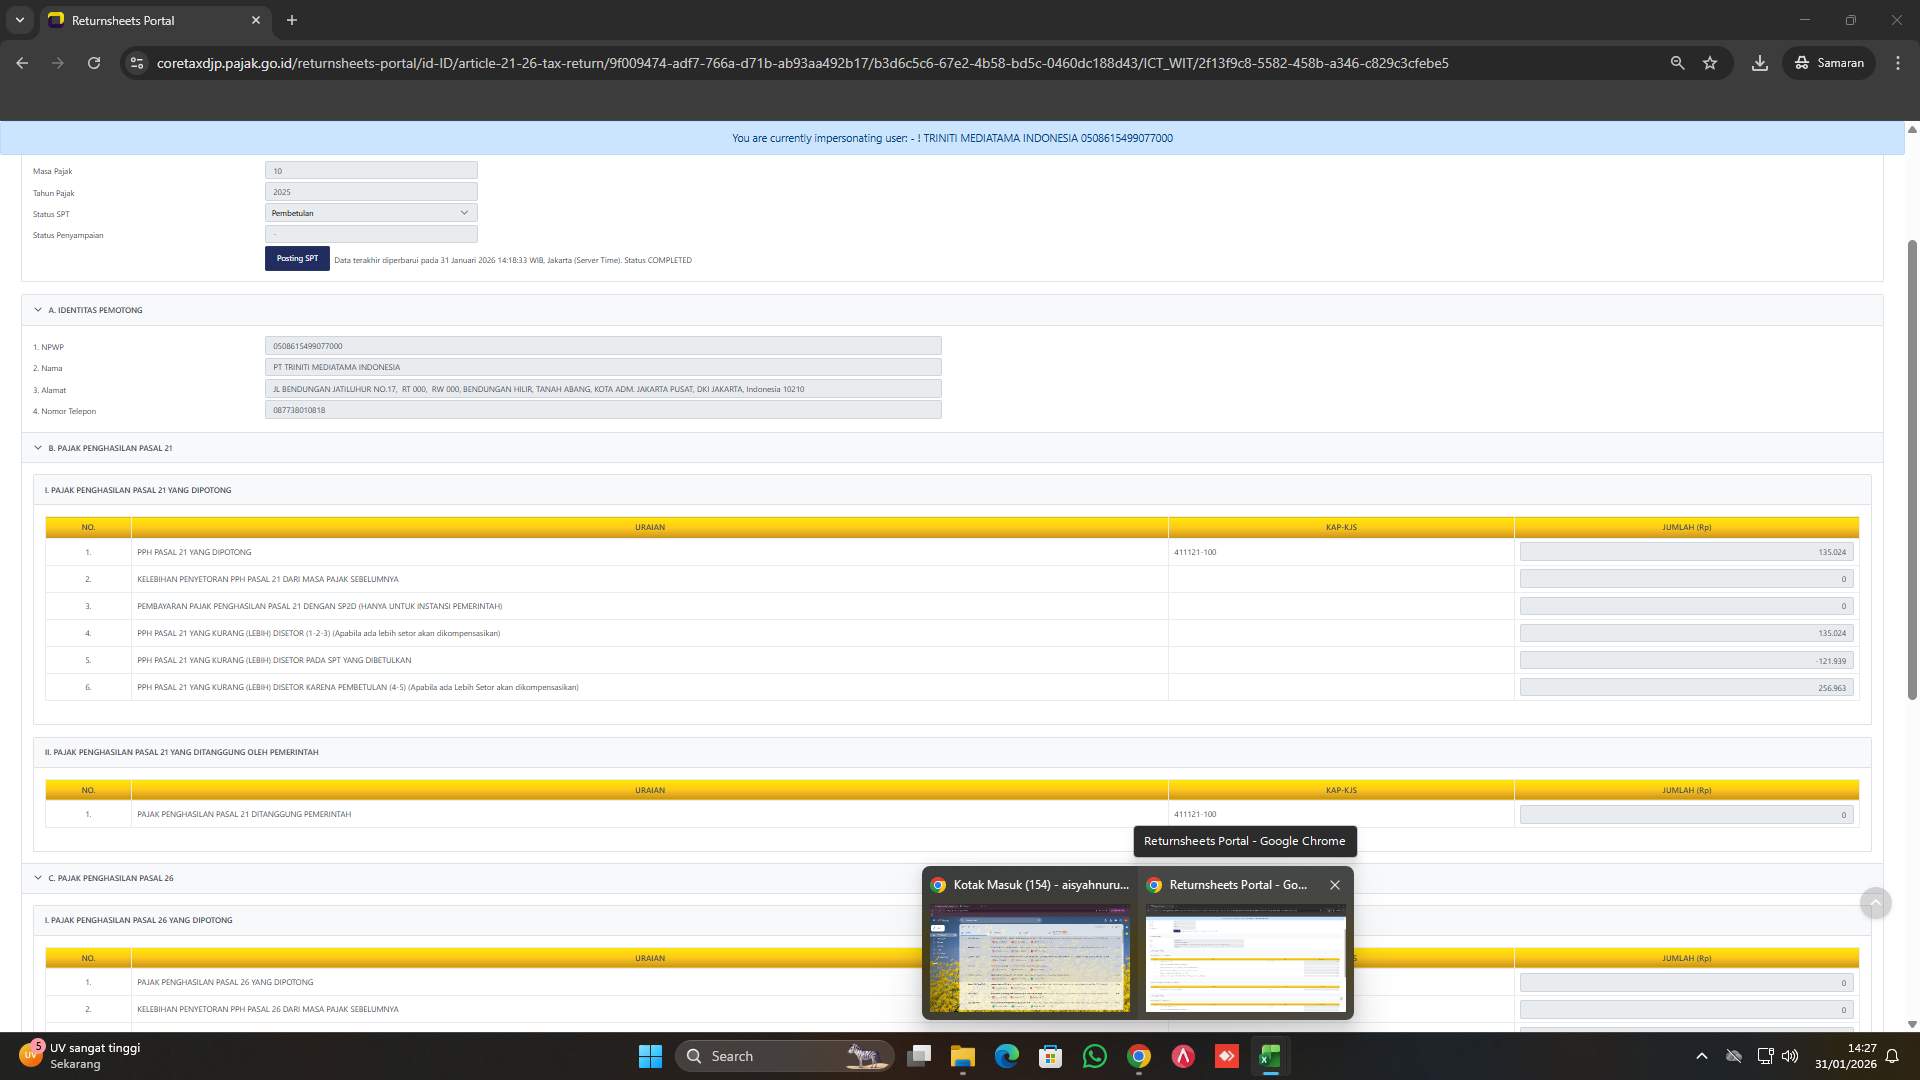
Task: Open the volume control in system tray
Action: (x=1789, y=1056)
